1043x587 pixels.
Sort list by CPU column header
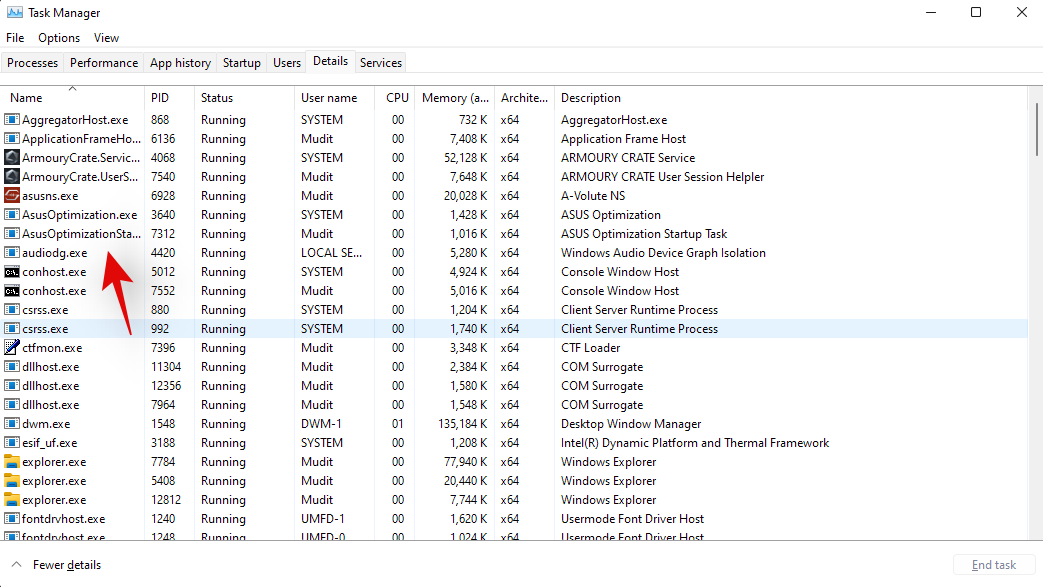397,98
